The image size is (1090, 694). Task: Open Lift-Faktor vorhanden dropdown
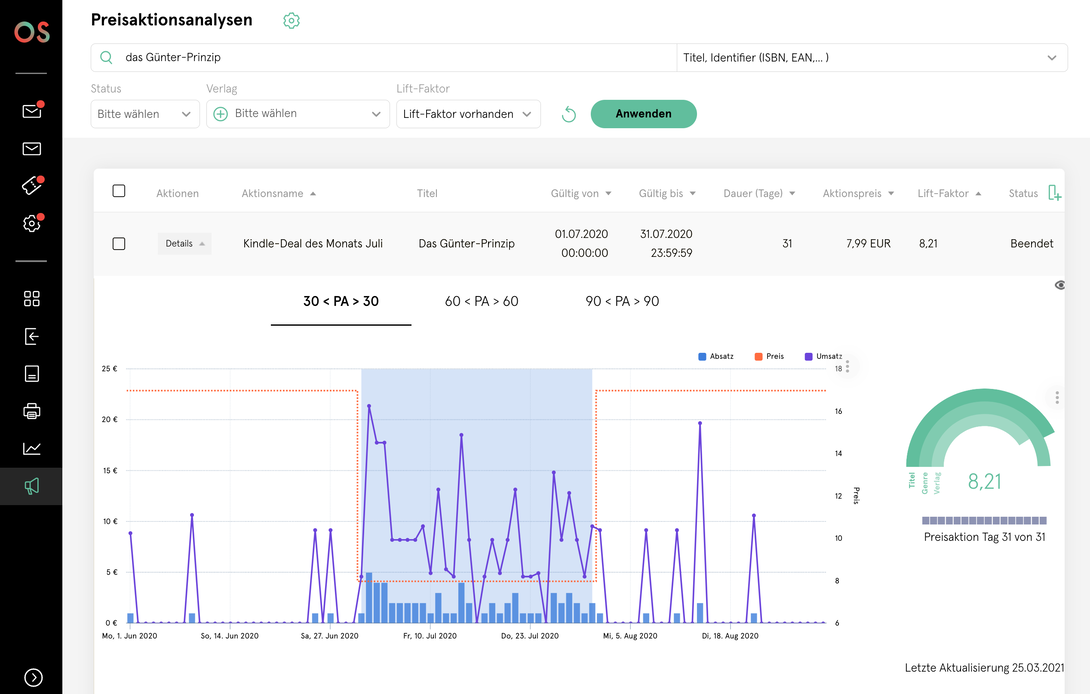[x=468, y=114]
